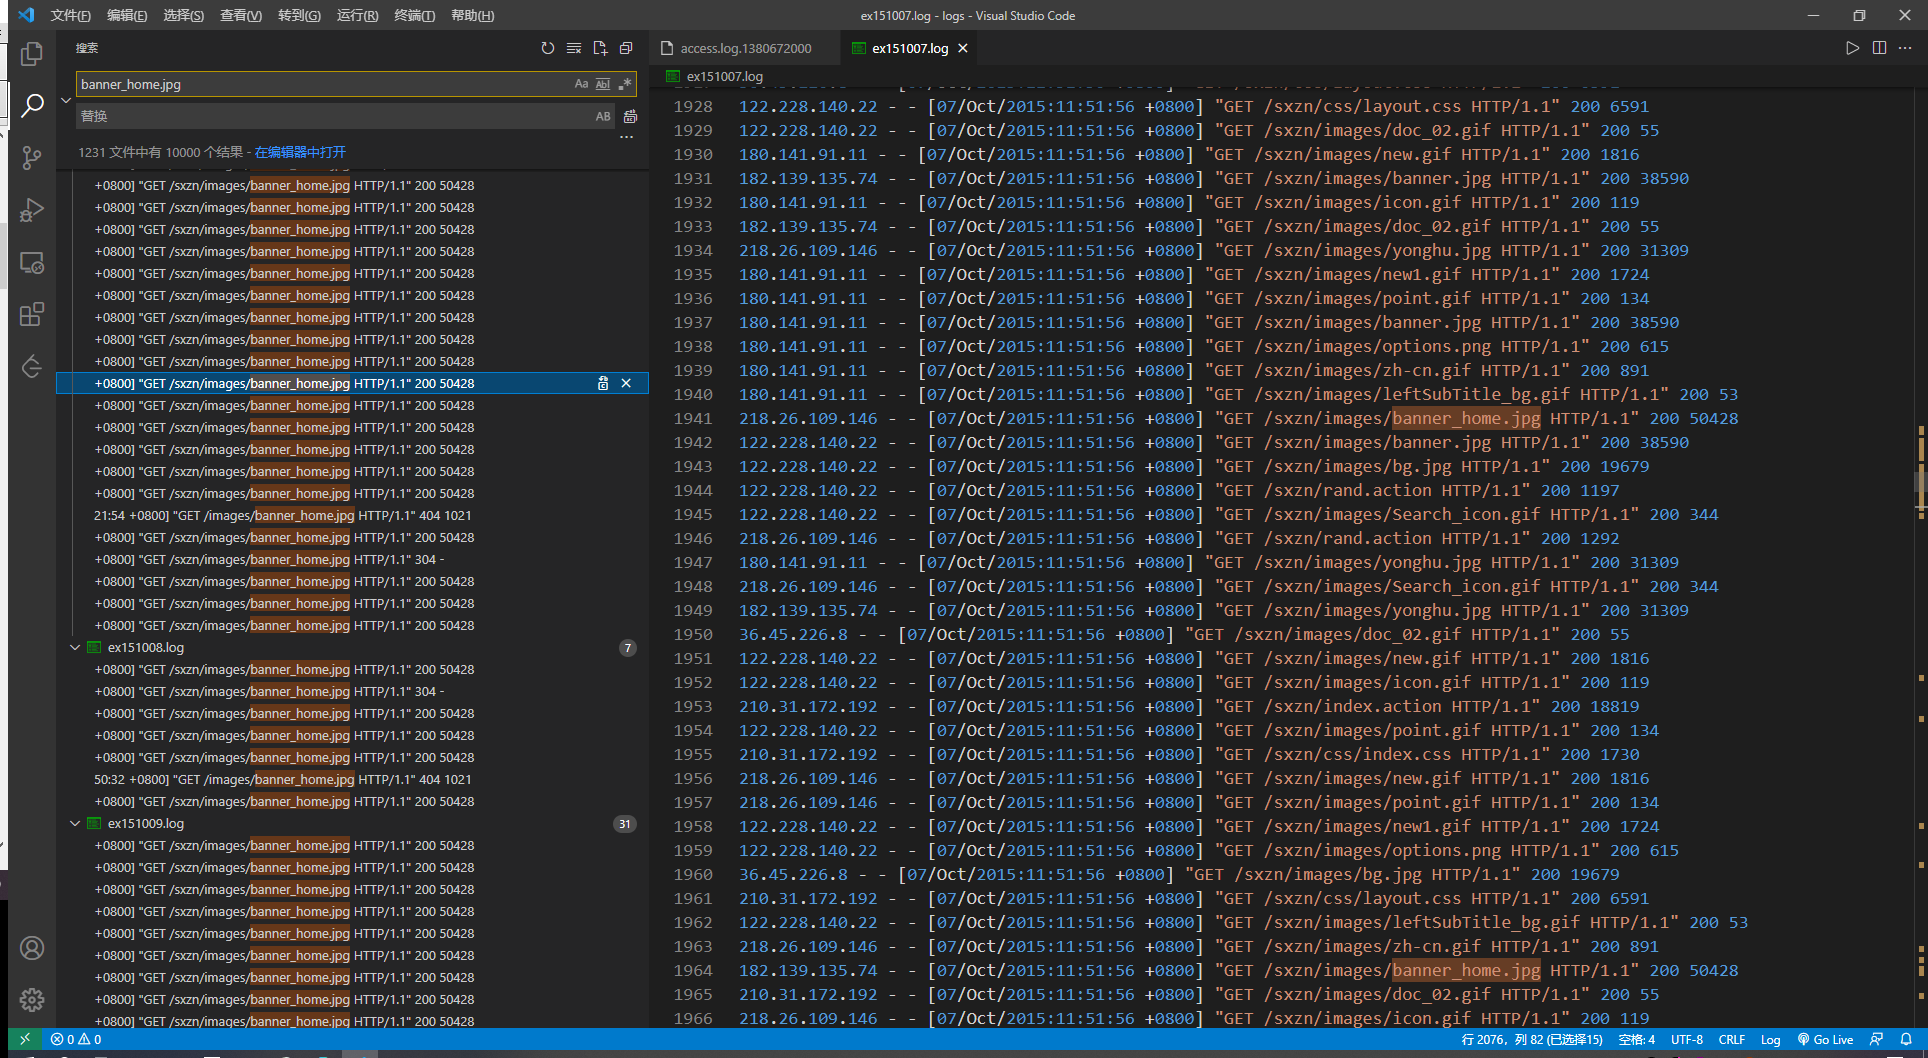Run the active file from editor toolbar
The width and height of the screenshot is (1928, 1058).
pos(1853,48)
